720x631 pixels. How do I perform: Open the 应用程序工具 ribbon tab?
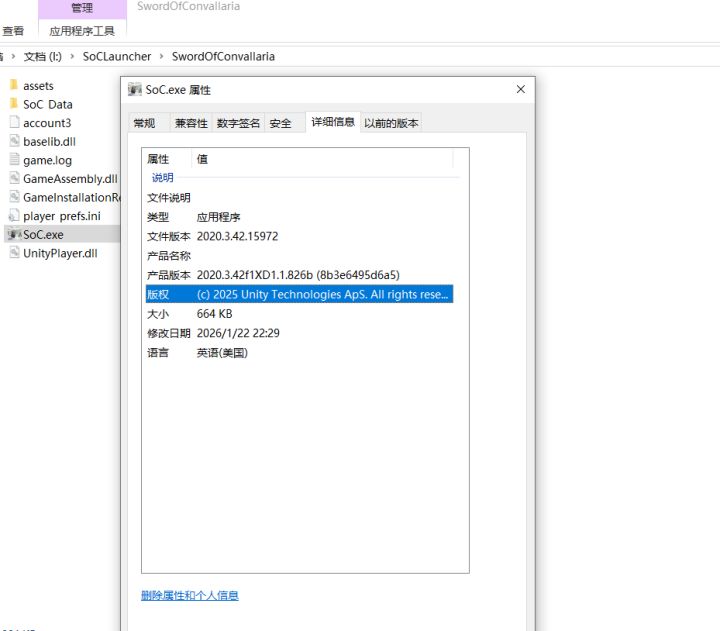82,31
